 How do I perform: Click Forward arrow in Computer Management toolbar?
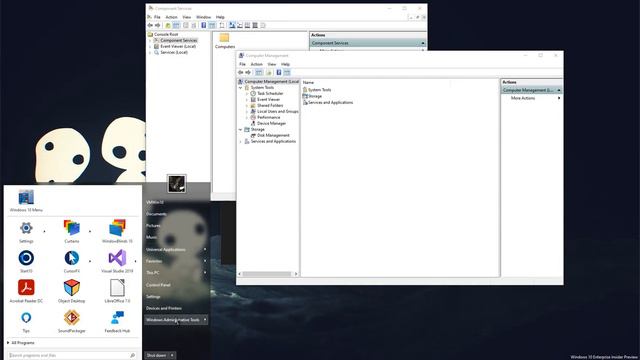(x=248, y=72)
